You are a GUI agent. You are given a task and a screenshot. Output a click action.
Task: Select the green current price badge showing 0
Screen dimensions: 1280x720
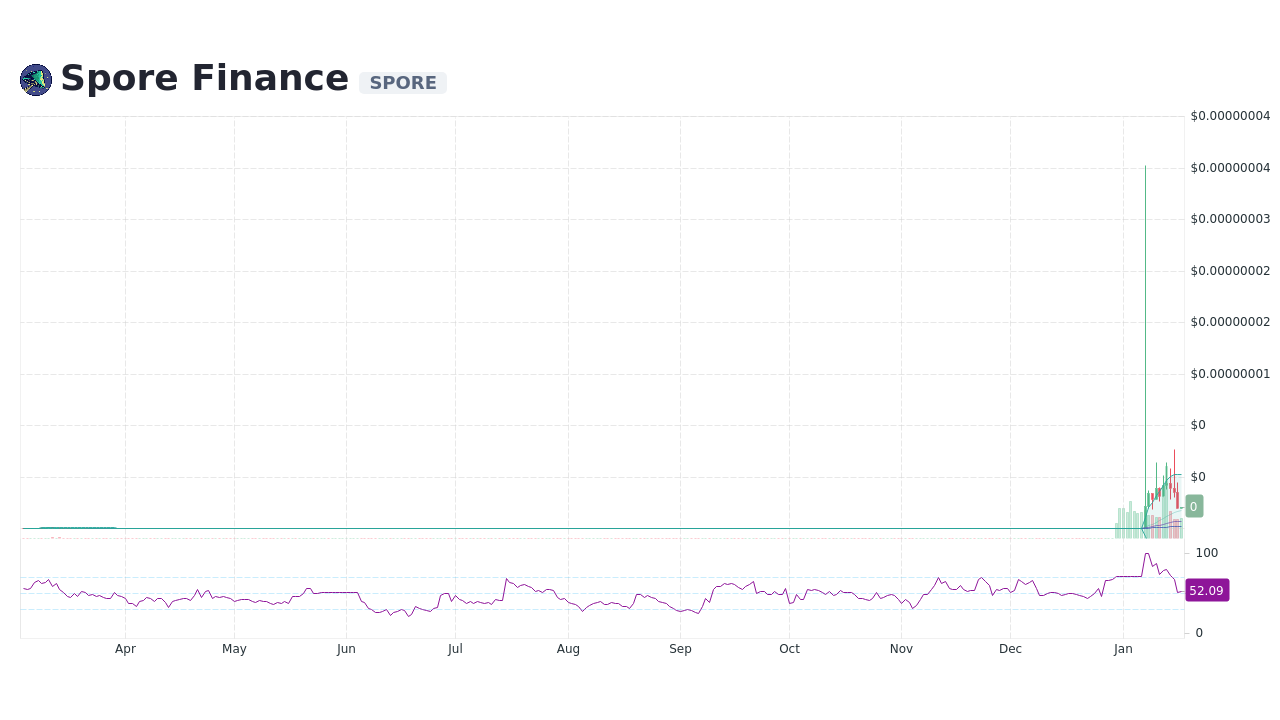[x=1193, y=506]
